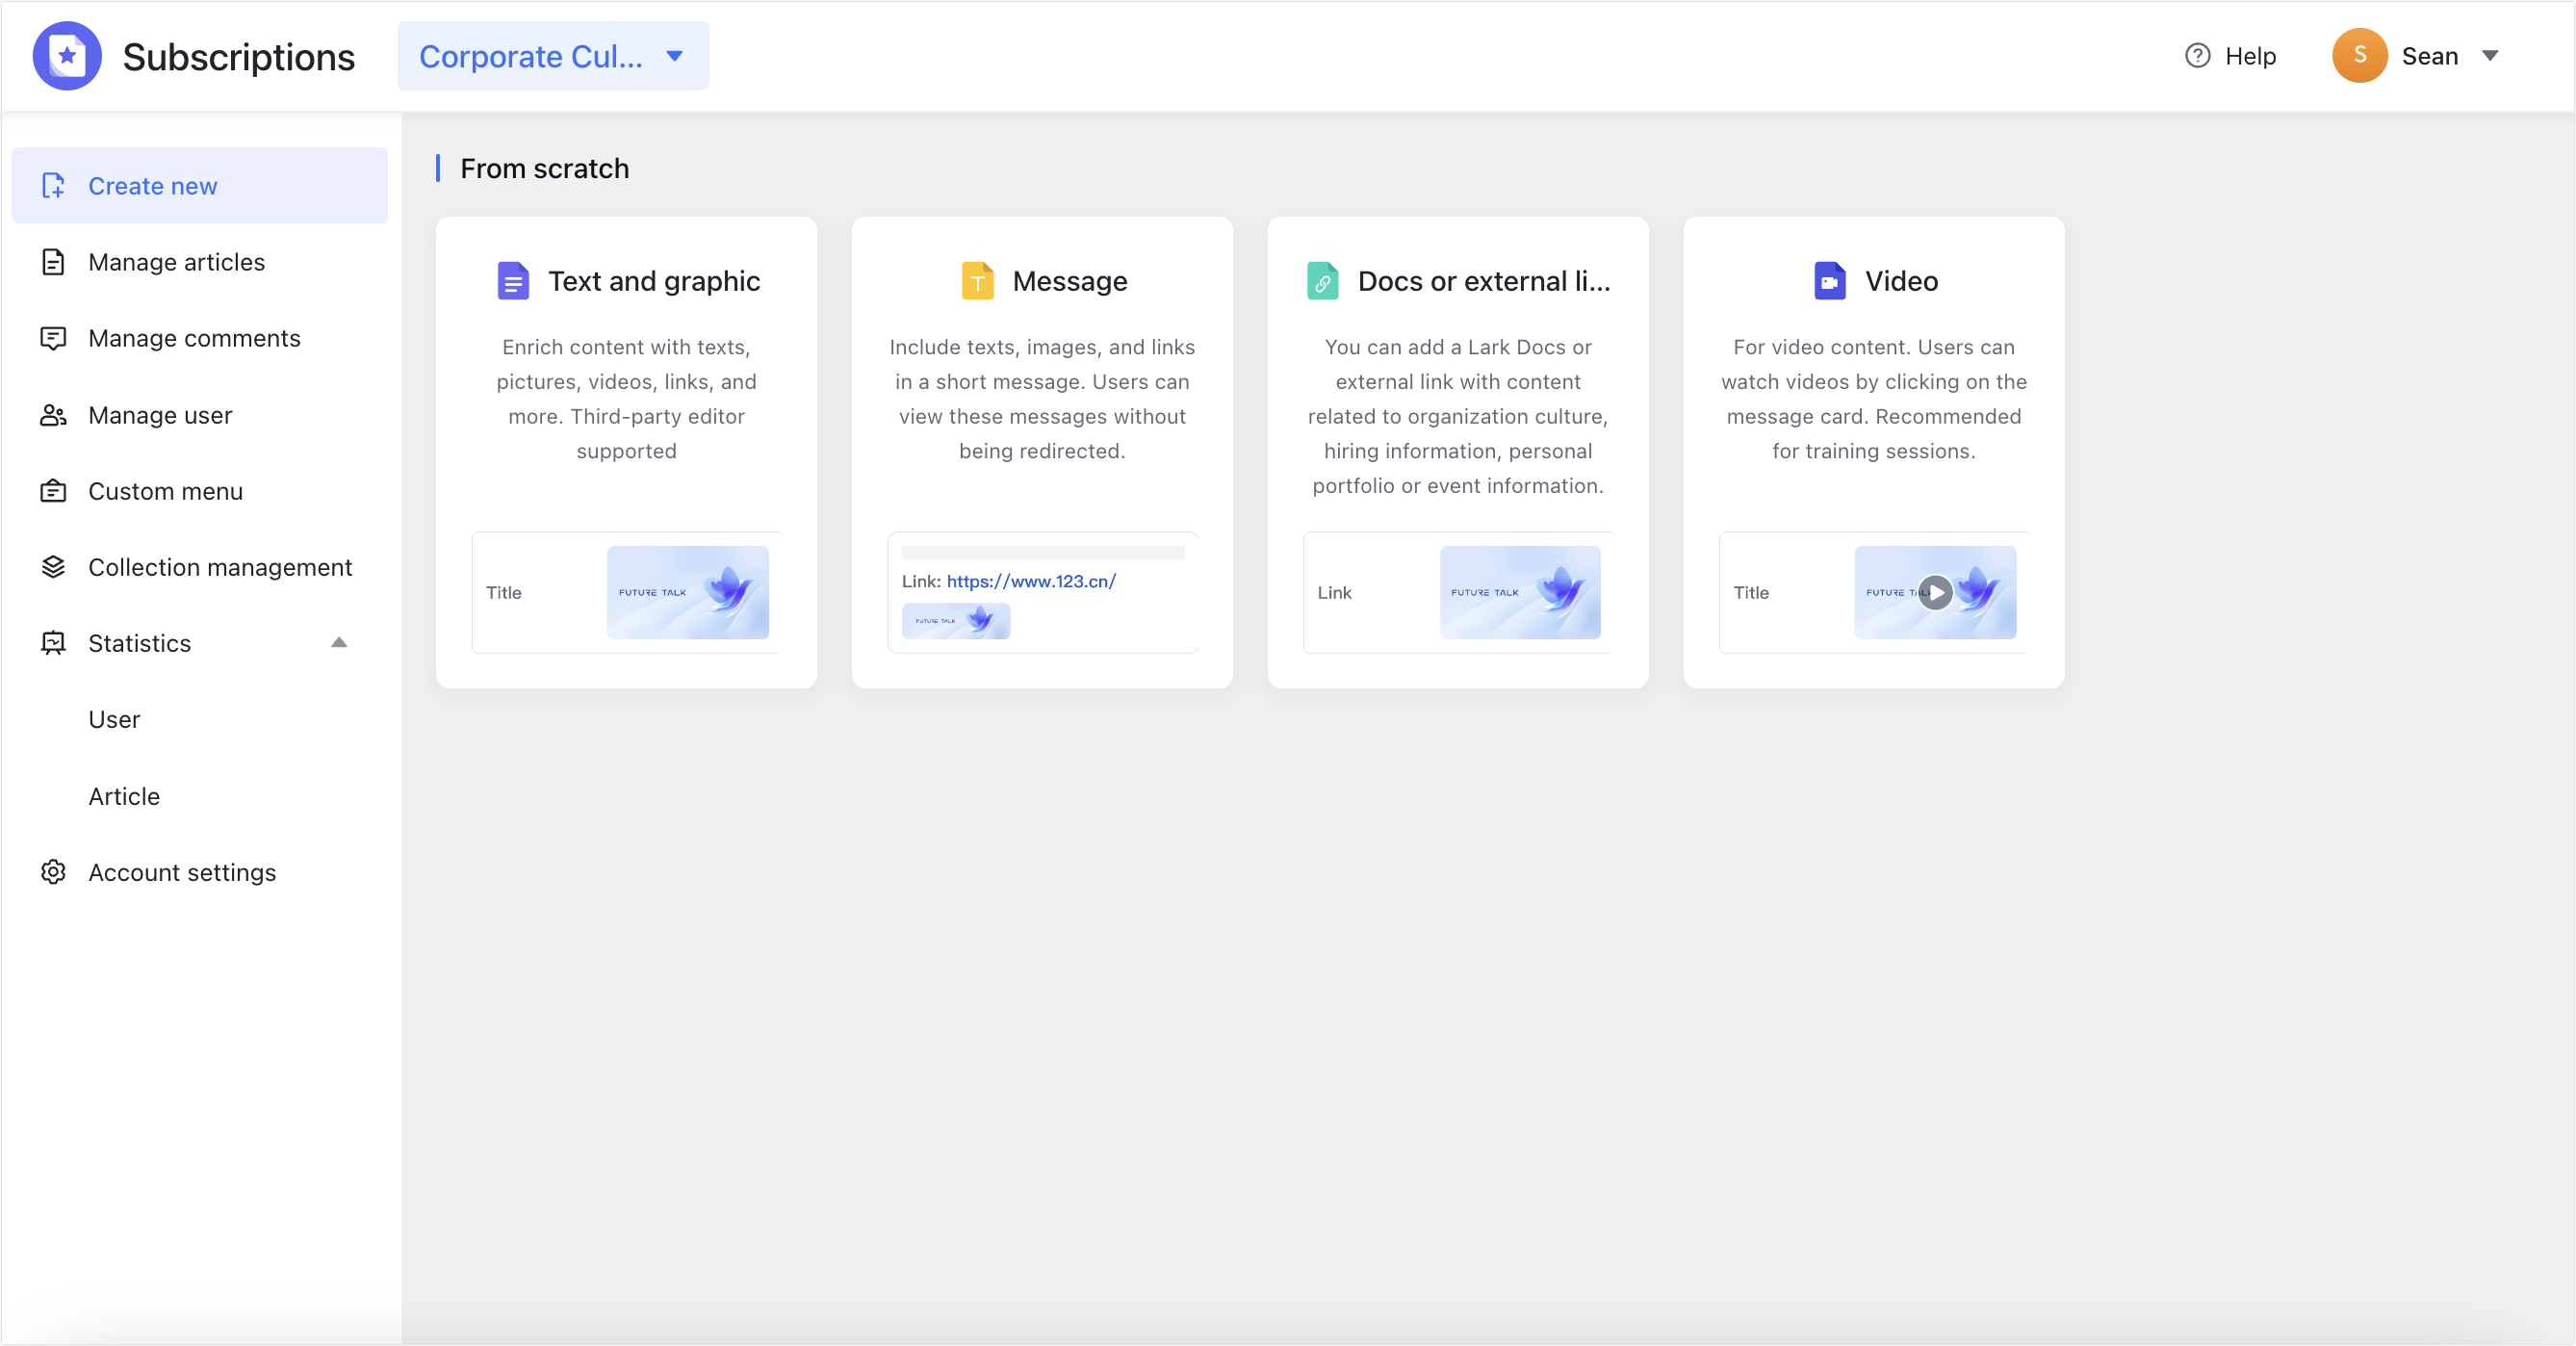The height and width of the screenshot is (1346, 2576).
Task: Click the blue Video type icon
Action: coord(1829,281)
